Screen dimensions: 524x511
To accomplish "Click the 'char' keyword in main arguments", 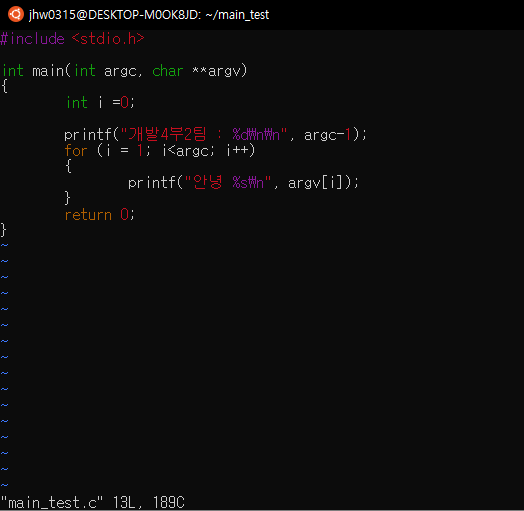I will click(x=168, y=71).
